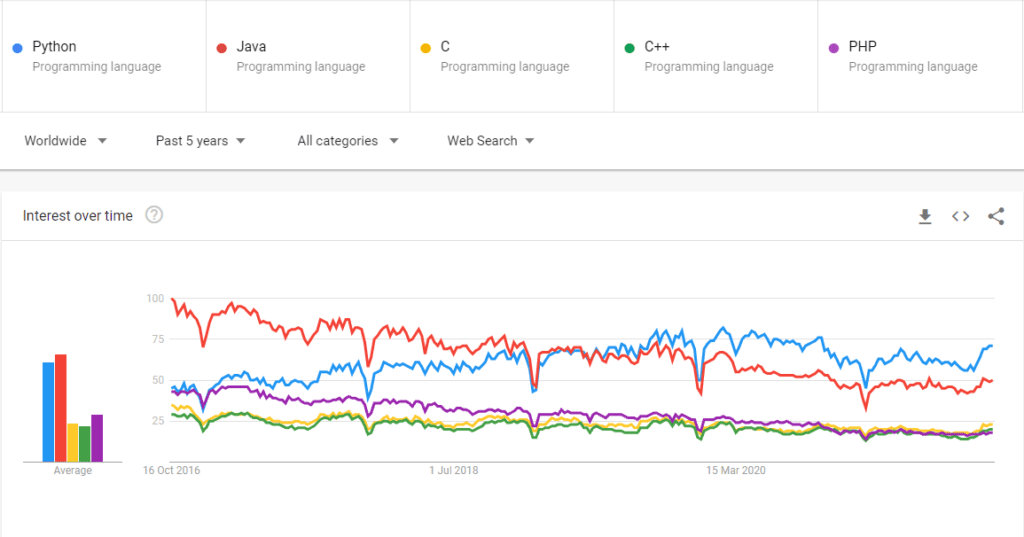Open the Worldwide region dropdown
1024x537 pixels.
pyautogui.click(x=66, y=141)
